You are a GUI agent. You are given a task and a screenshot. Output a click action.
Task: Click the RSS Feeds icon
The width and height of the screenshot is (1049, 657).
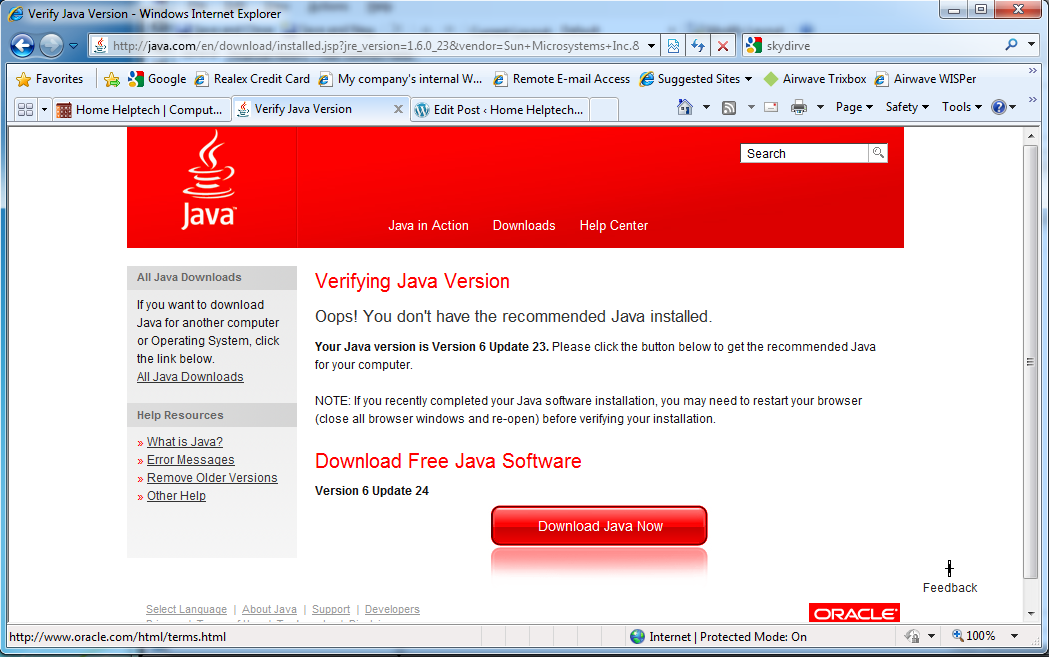(729, 107)
